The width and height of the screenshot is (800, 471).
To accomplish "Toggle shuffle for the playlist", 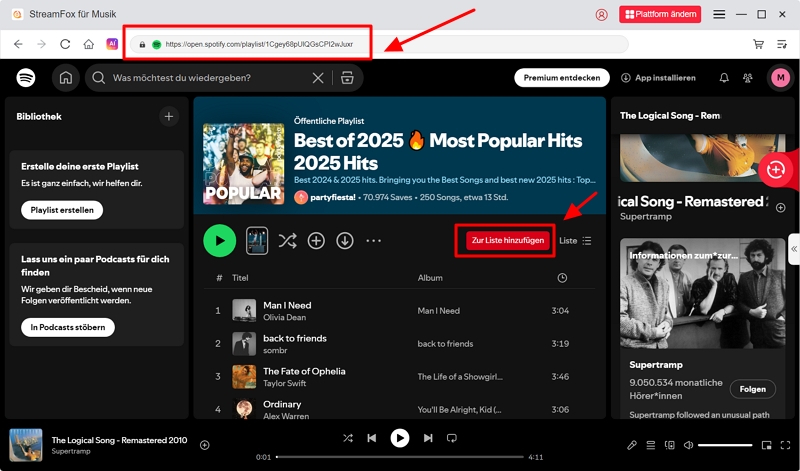I will point(287,240).
